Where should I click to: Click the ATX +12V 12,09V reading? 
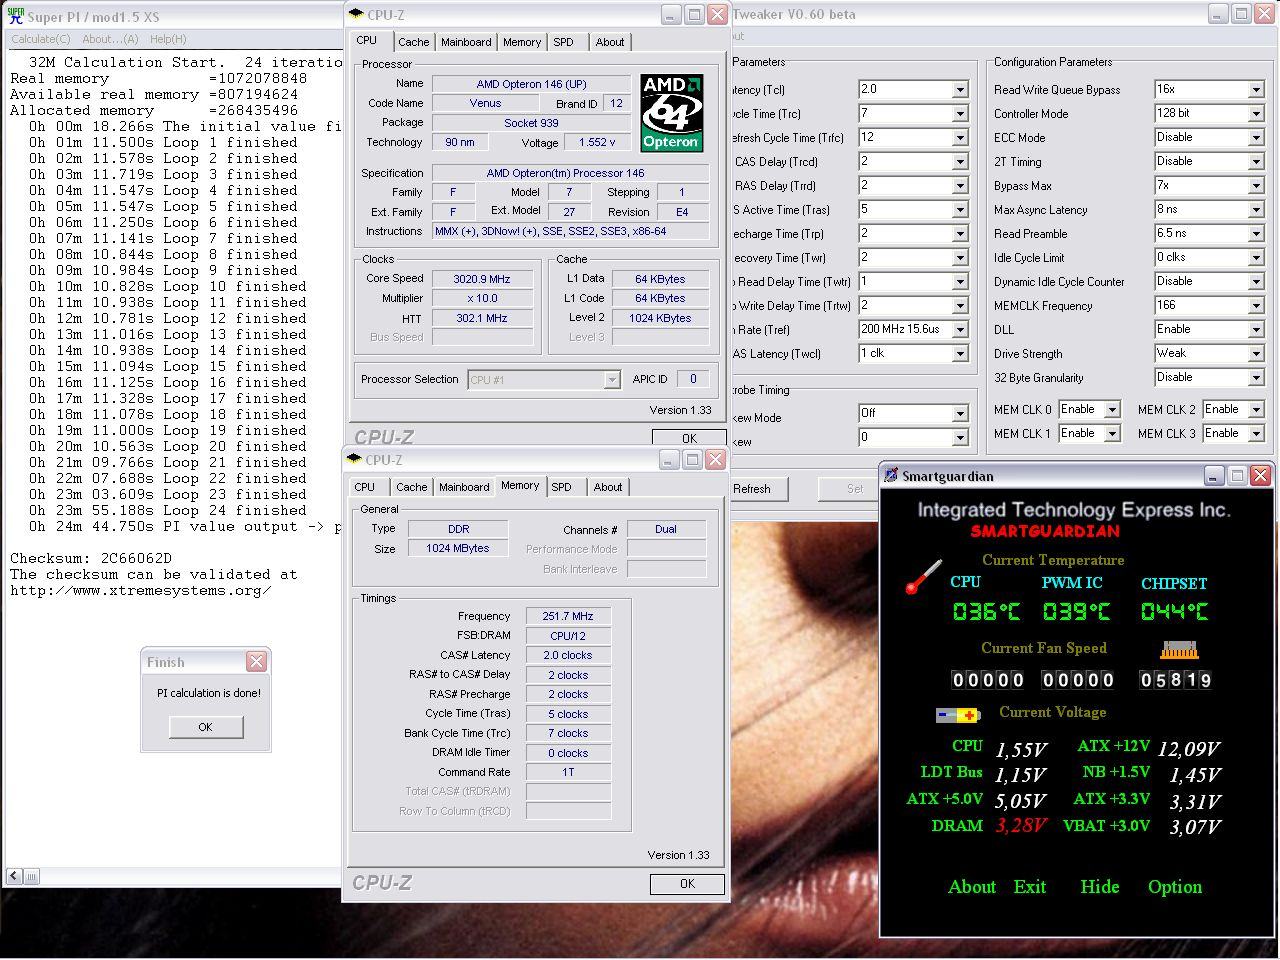coord(1189,748)
